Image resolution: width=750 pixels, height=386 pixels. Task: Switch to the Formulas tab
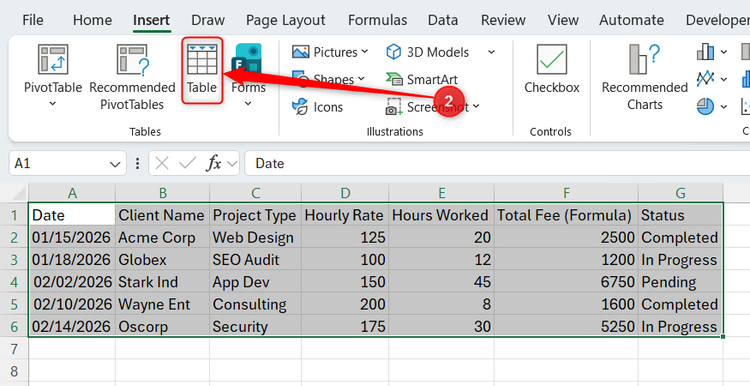377,20
